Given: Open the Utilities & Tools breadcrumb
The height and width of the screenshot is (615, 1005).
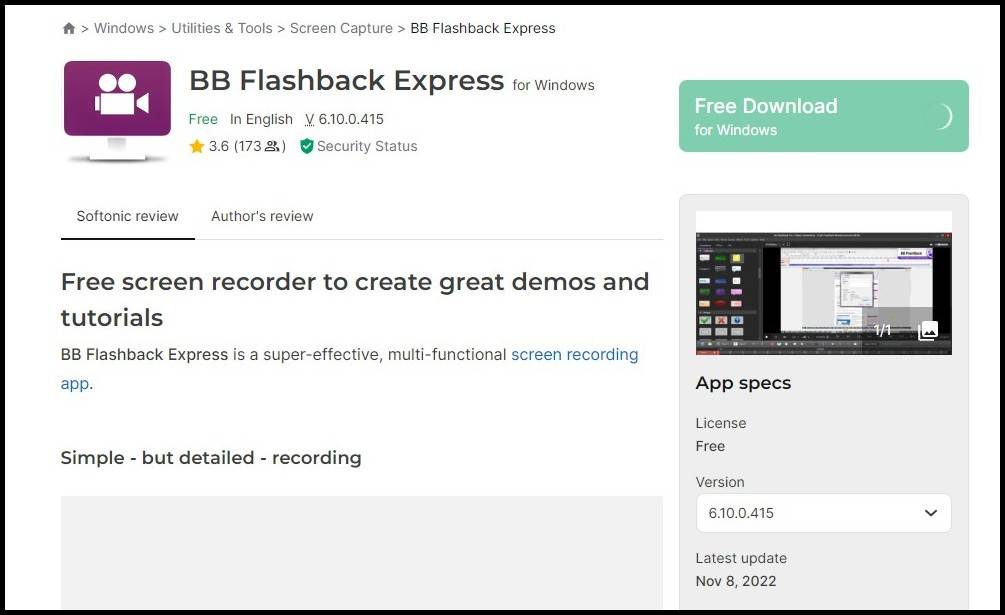Looking at the screenshot, I should click(221, 28).
